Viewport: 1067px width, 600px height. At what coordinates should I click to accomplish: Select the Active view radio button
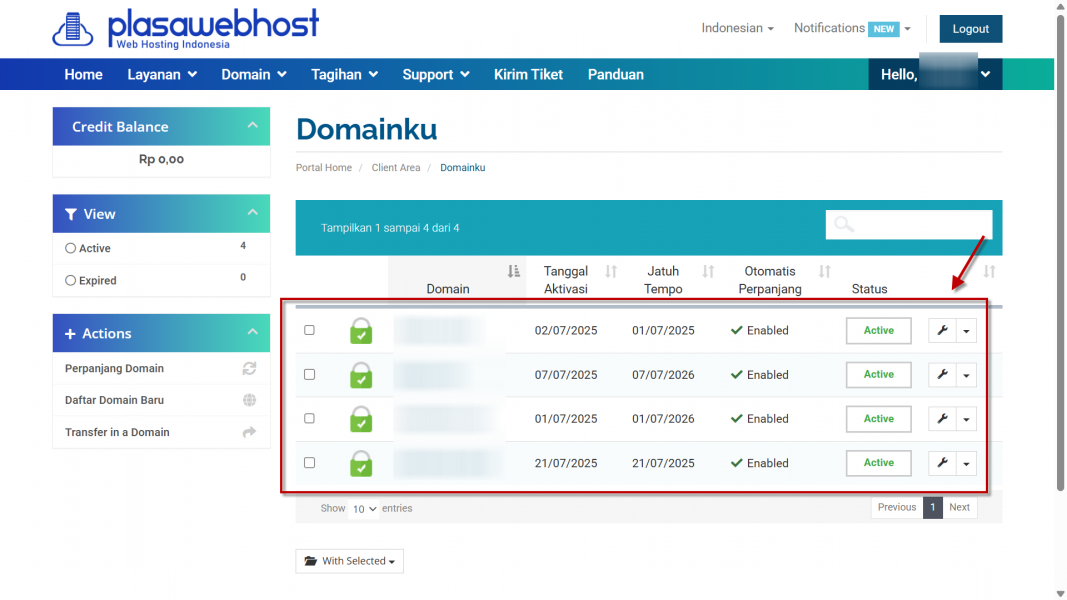pos(71,248)
